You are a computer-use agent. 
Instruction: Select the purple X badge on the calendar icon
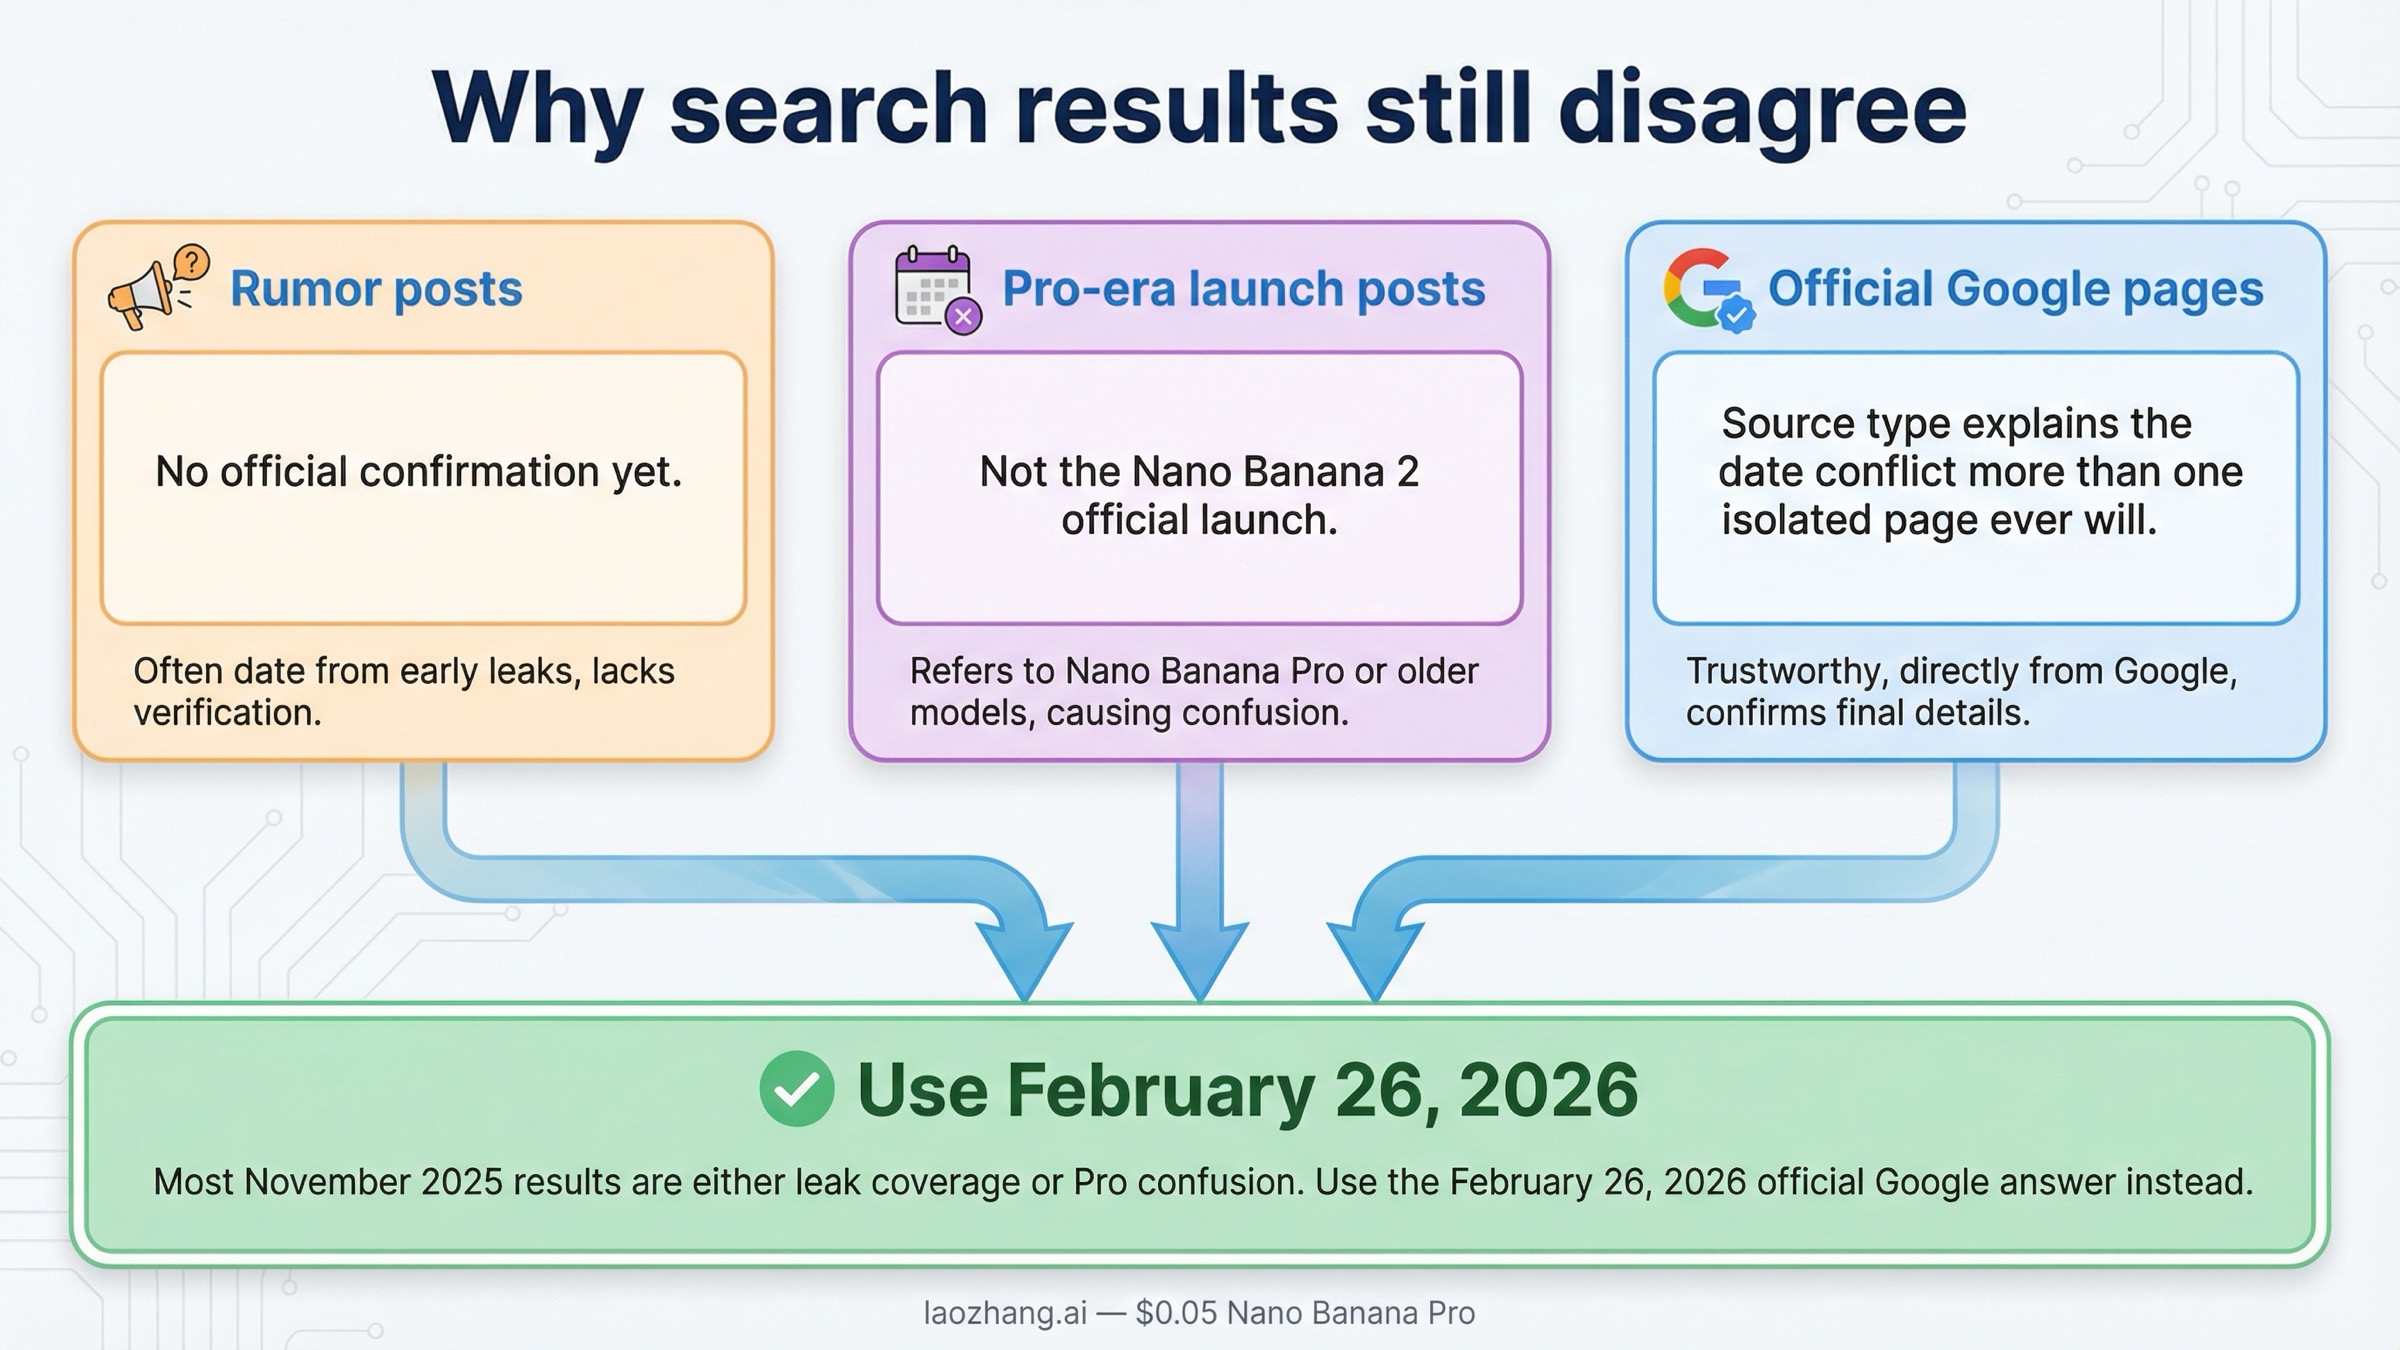[962, 317]
